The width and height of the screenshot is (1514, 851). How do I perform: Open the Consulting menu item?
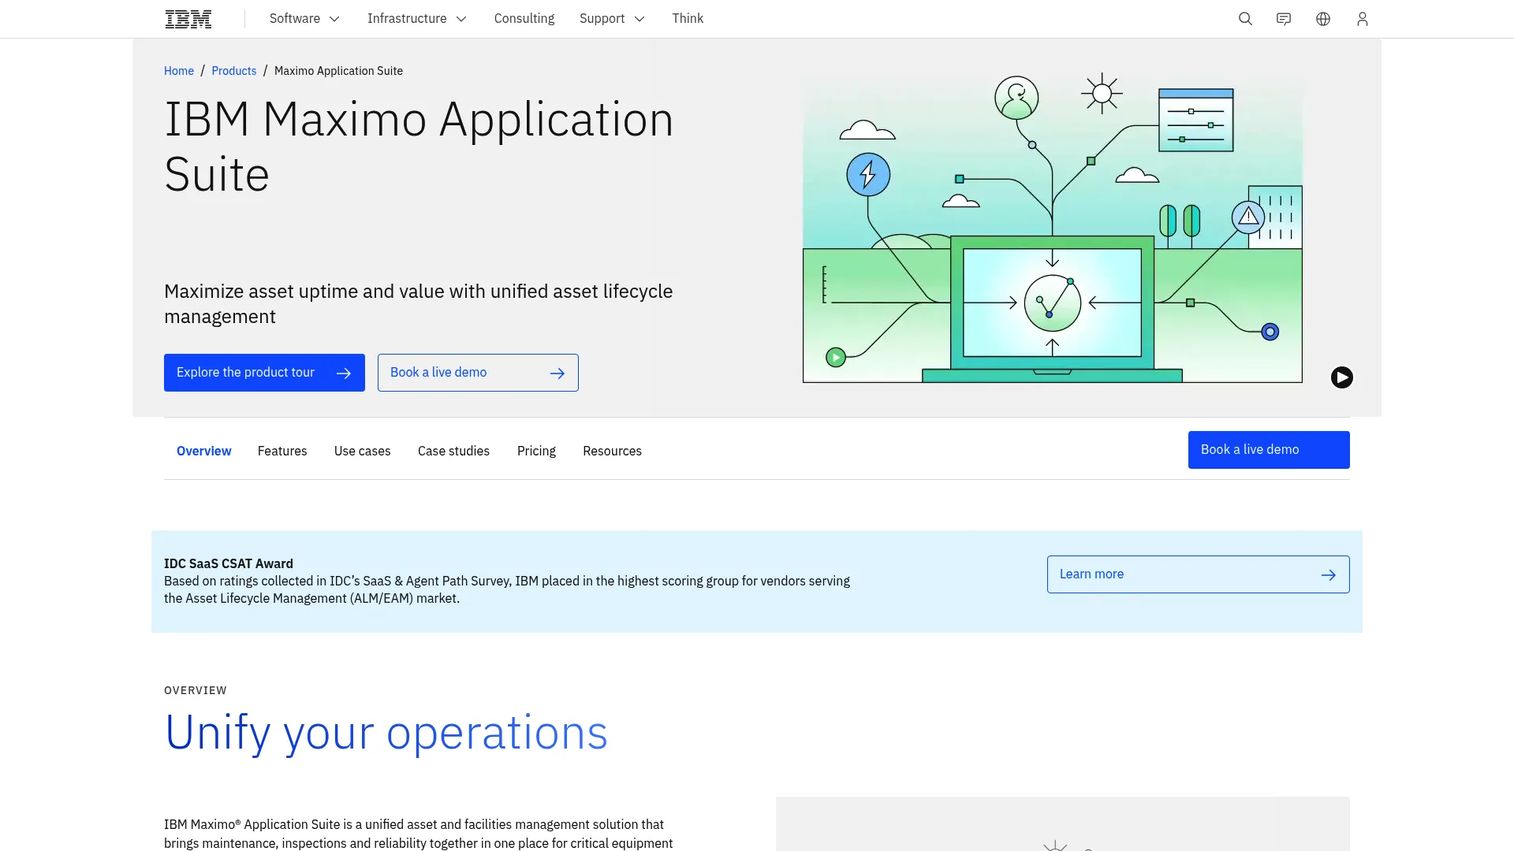tap(524, 19)
